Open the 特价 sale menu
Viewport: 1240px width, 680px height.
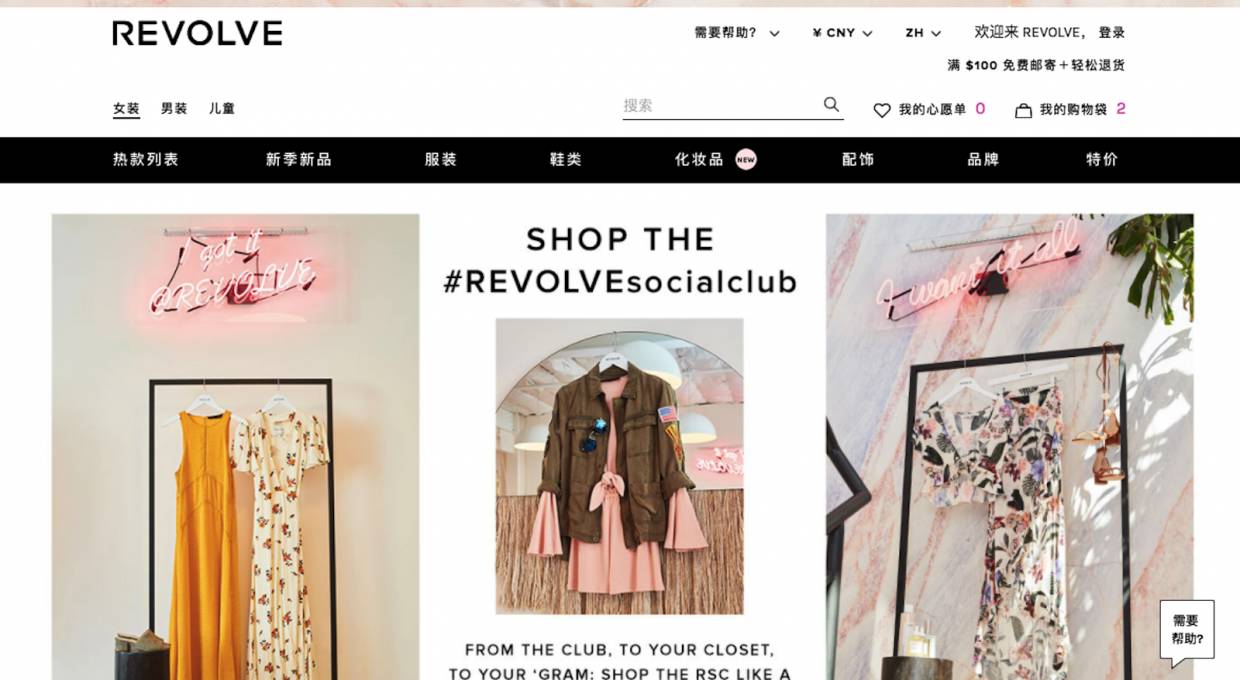[x=1102, y=159]
